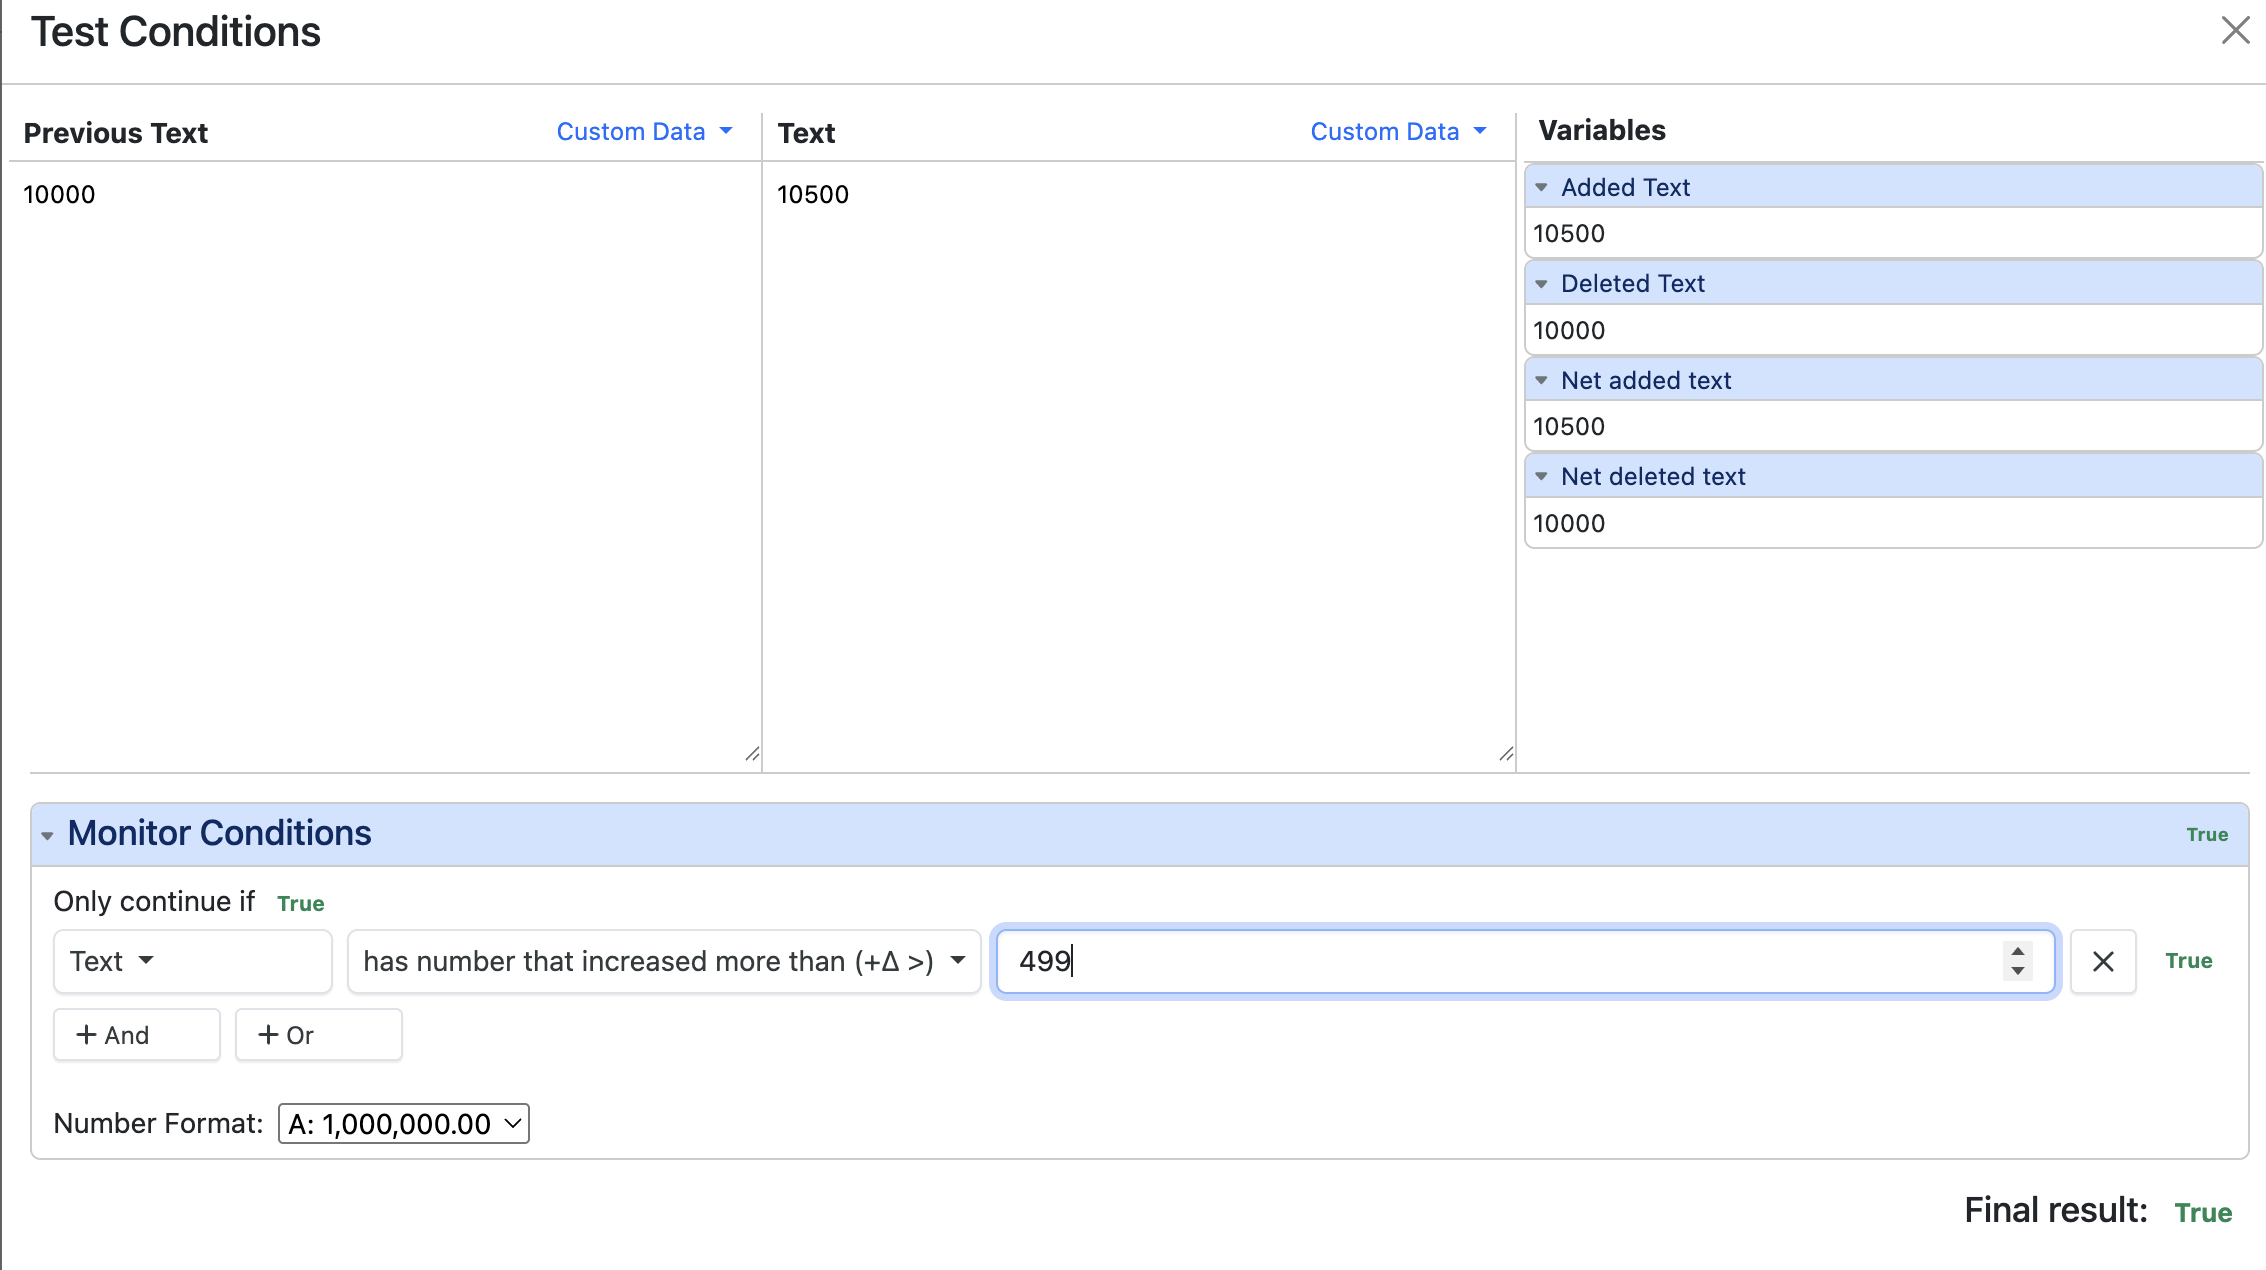This screenshot has width=2266, height=1270.
Task: Collapse the Net added text section
Action: 1542,381
